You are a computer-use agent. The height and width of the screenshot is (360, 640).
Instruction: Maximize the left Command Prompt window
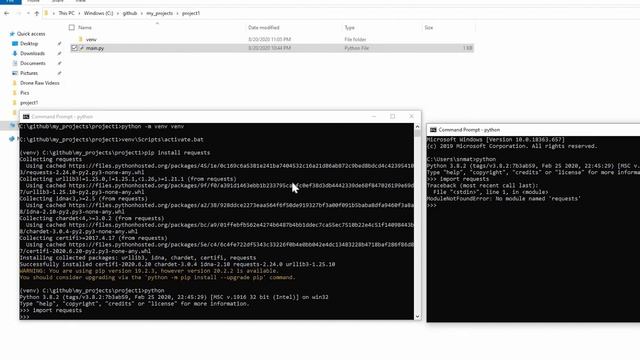[x=393, y=117]
